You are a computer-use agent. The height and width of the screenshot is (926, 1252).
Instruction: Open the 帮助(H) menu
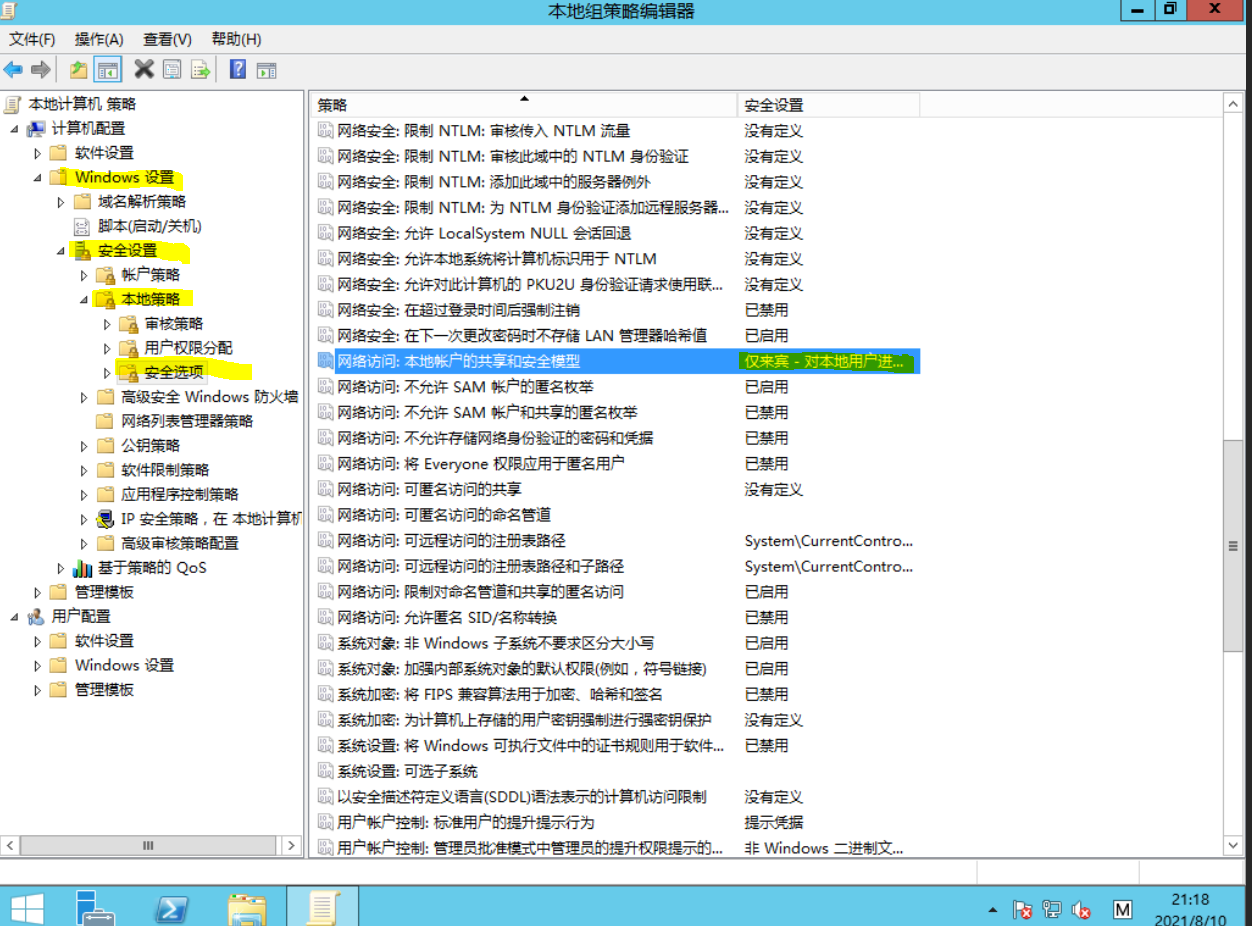(x=236, y=39)
